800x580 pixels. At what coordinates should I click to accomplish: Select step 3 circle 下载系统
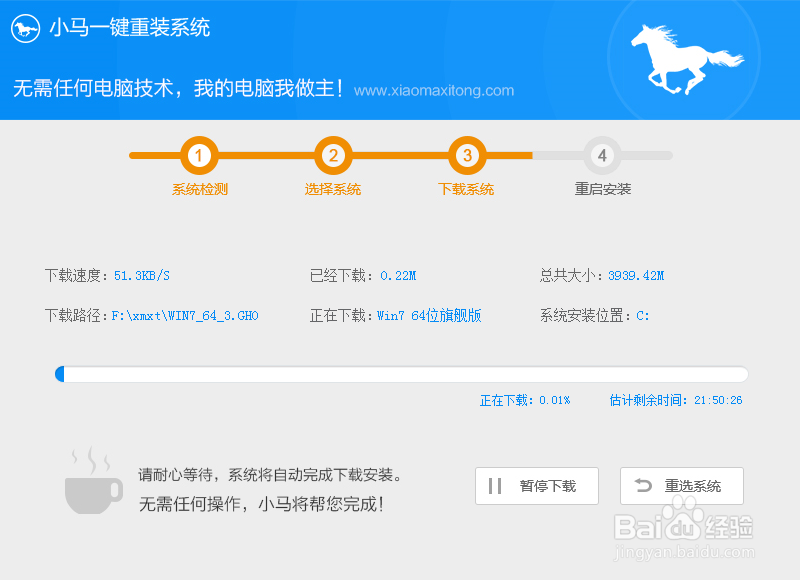point(467,155)
